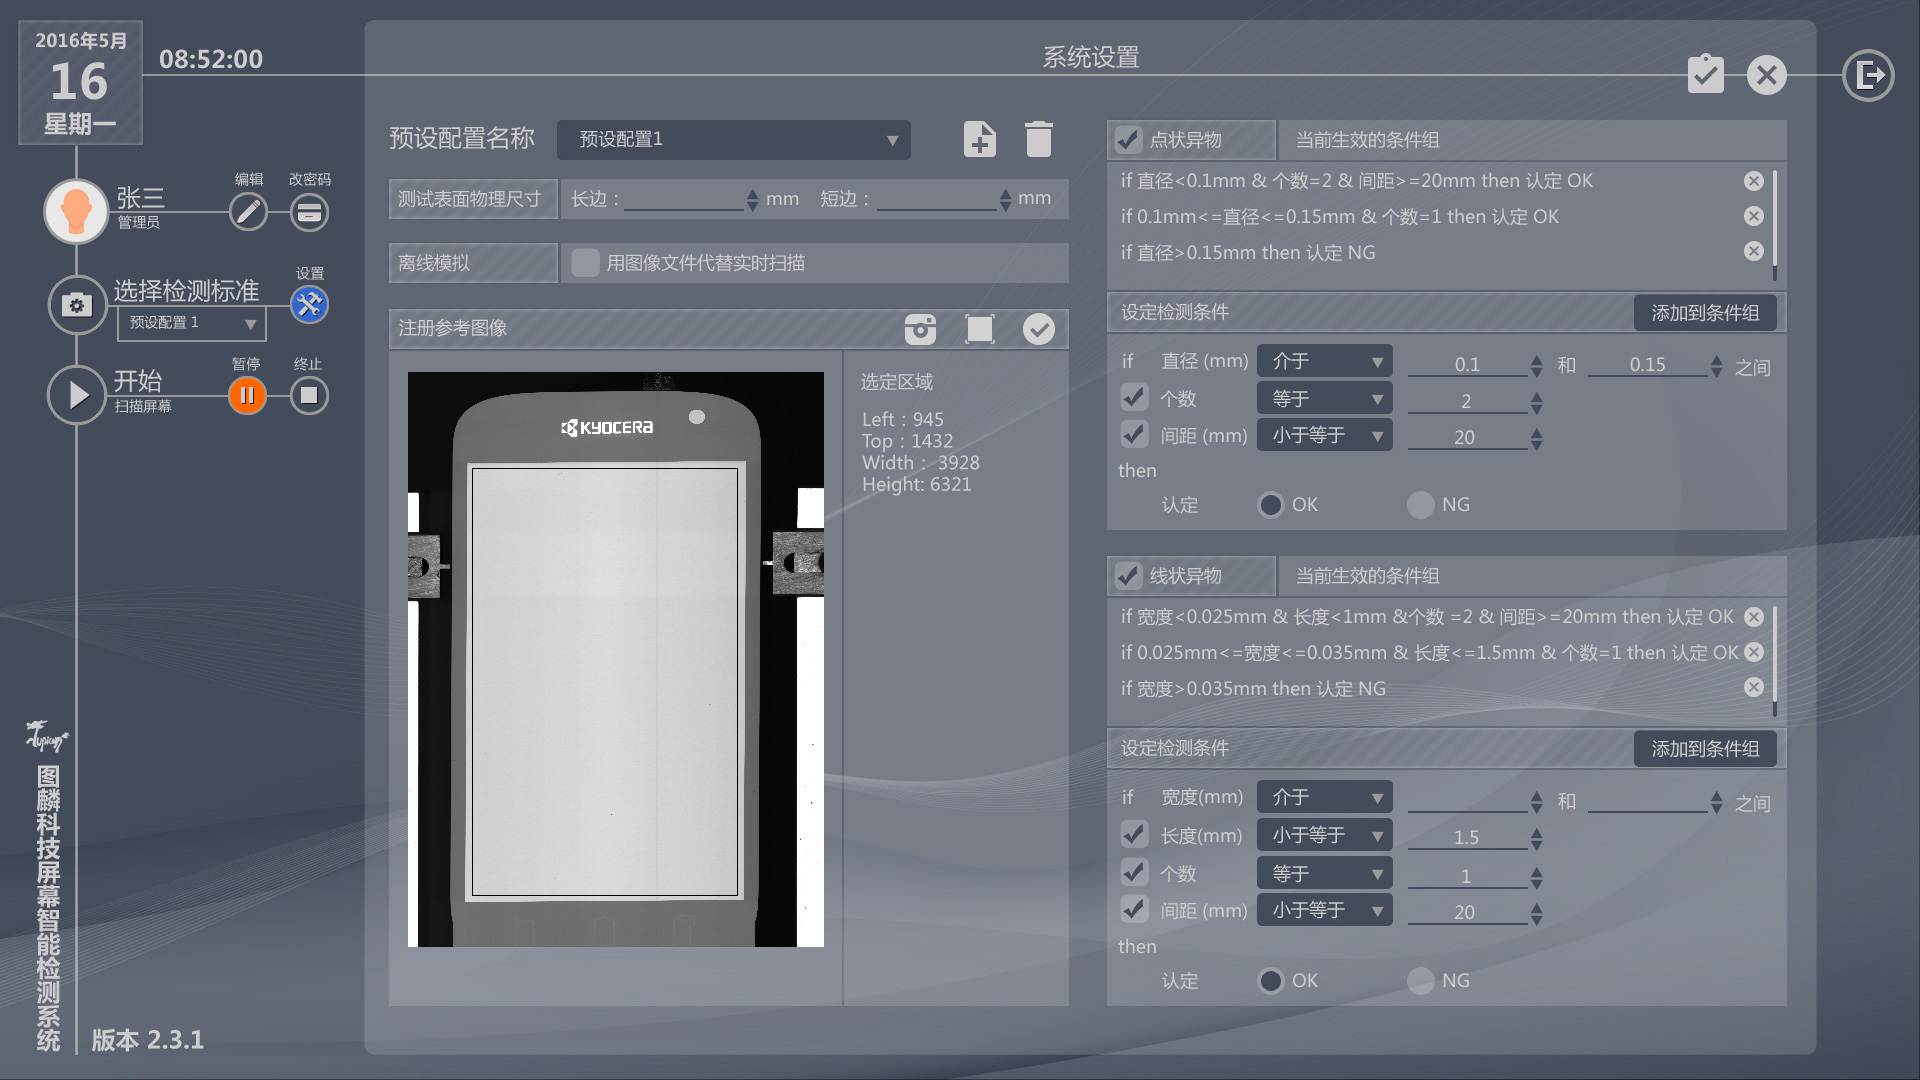Remove the 0.025mm<=宽度<=0.035mm condition
The width and height of the screenshot is (1920, 1080).
pos(1754,652)
